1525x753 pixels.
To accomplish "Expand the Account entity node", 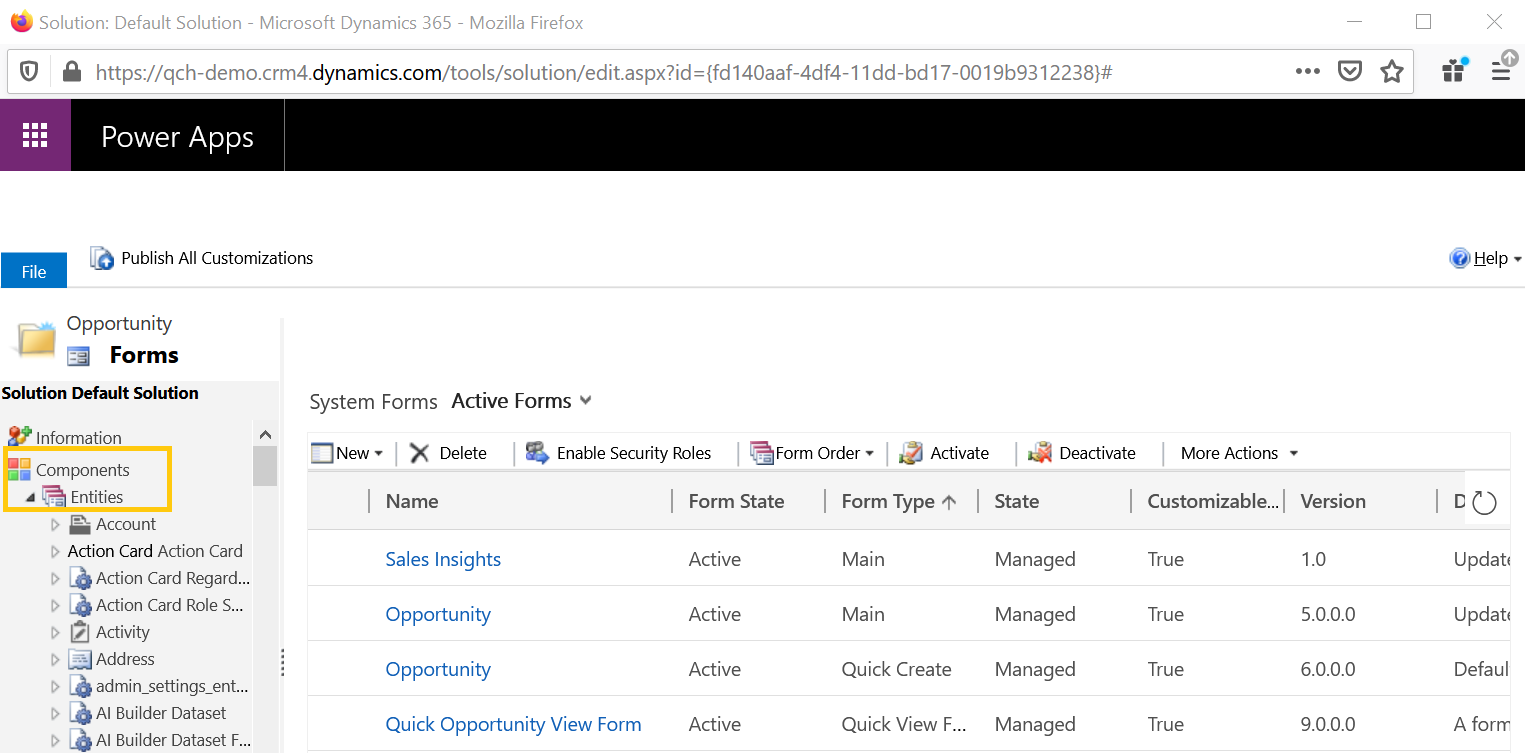I will click(x=55, y=524).
